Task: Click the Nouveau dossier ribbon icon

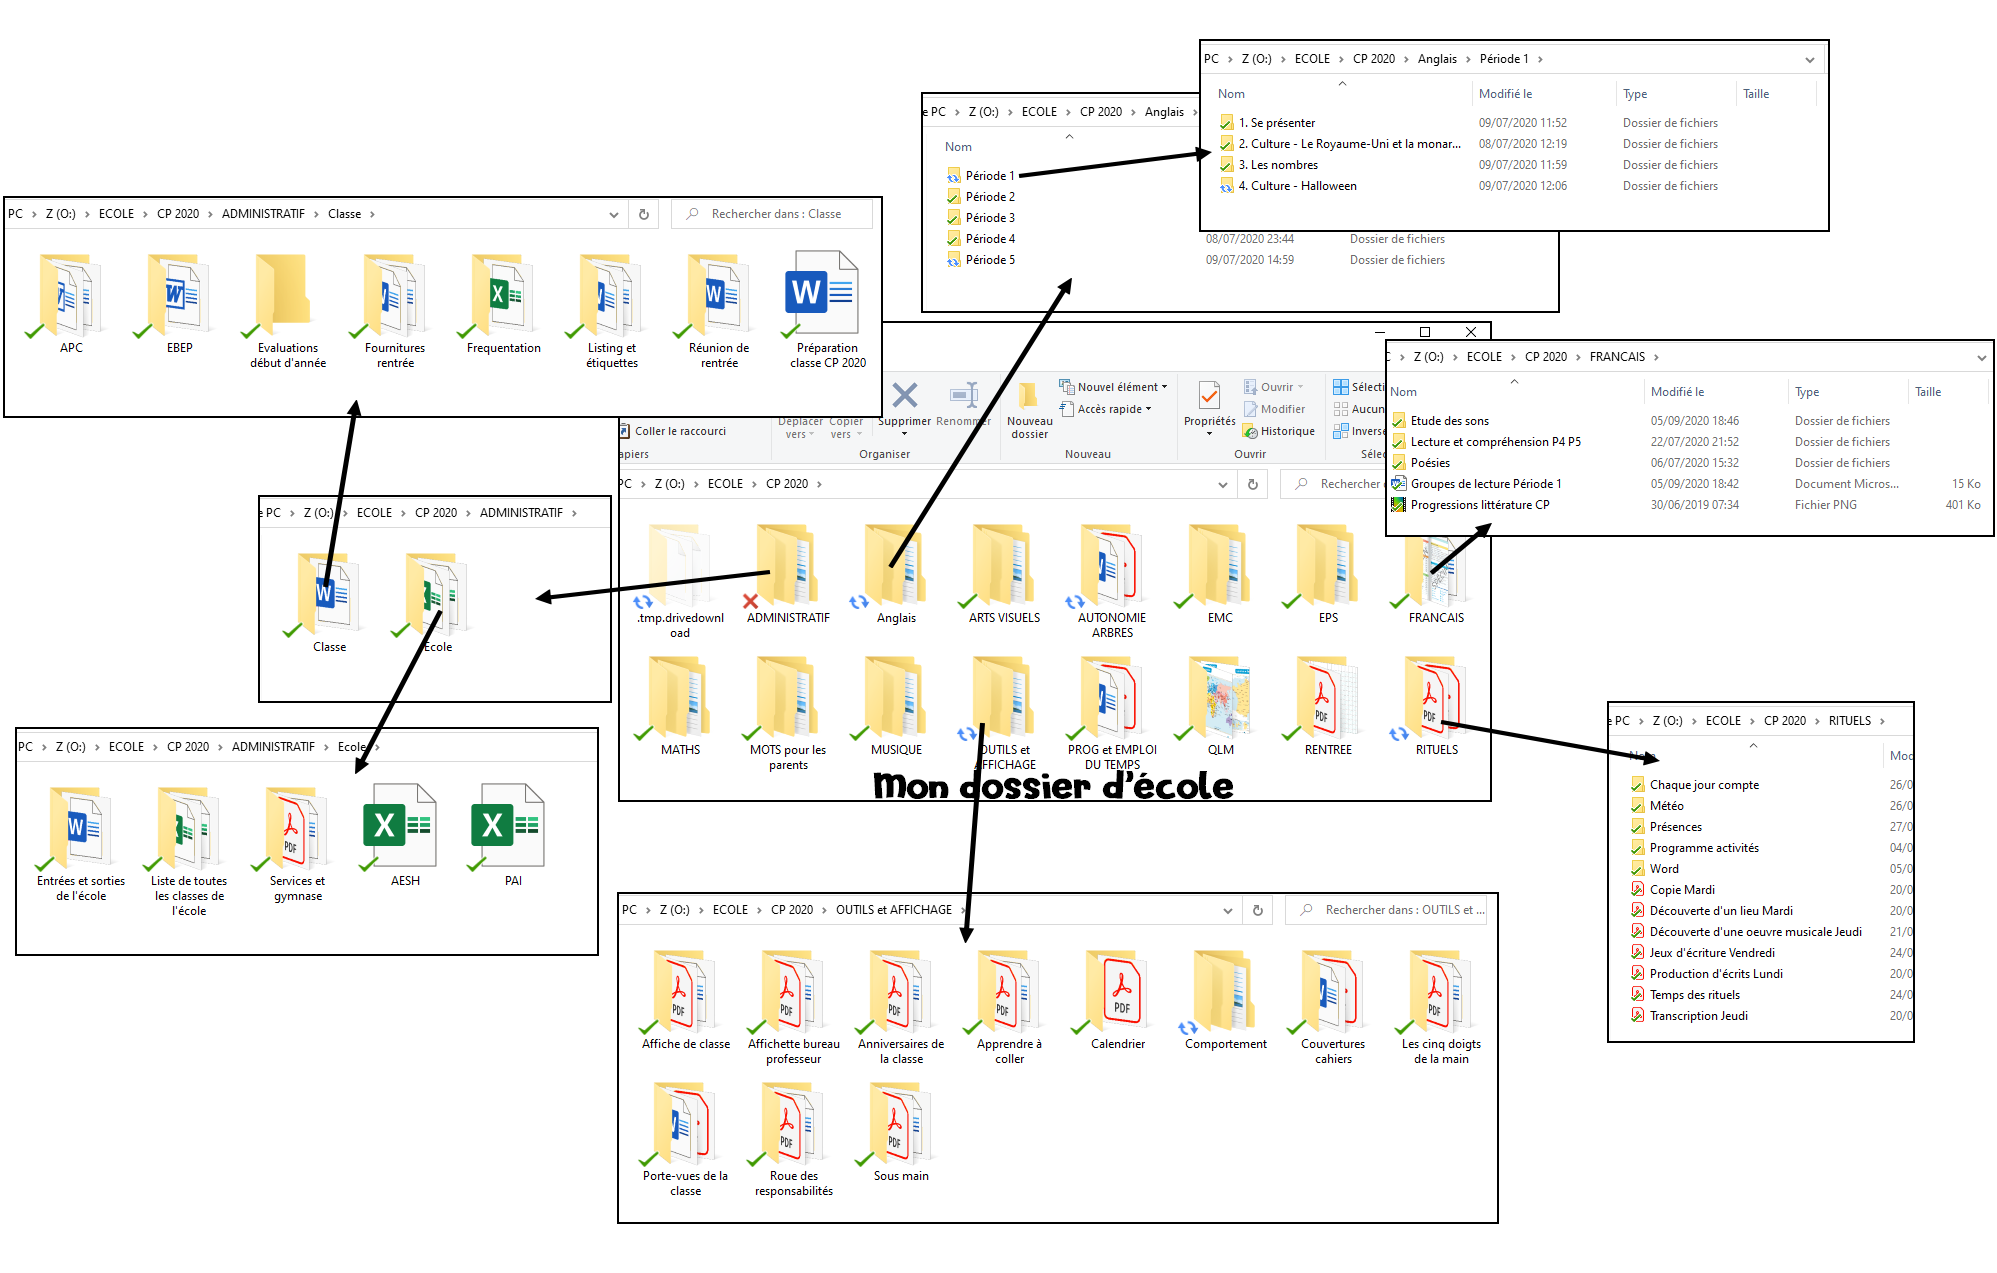Action: [x=1028, y=396]
